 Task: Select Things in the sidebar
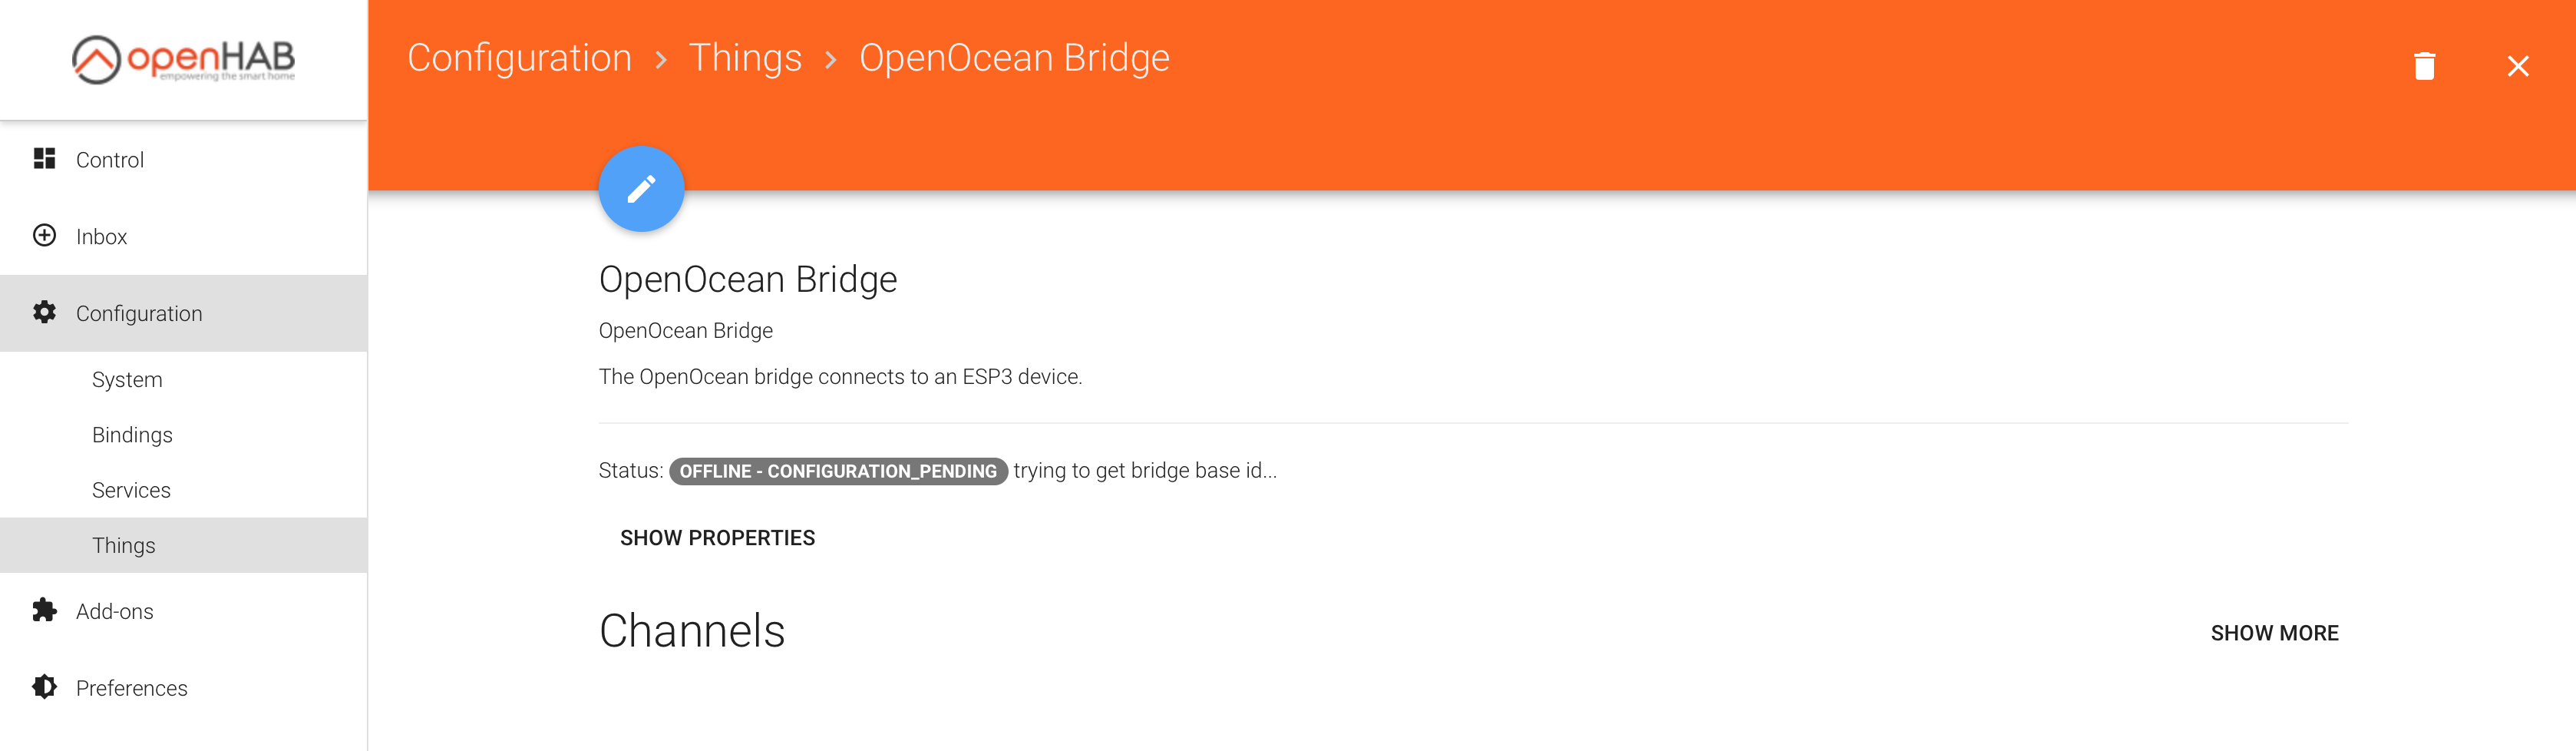click(124, 545)
